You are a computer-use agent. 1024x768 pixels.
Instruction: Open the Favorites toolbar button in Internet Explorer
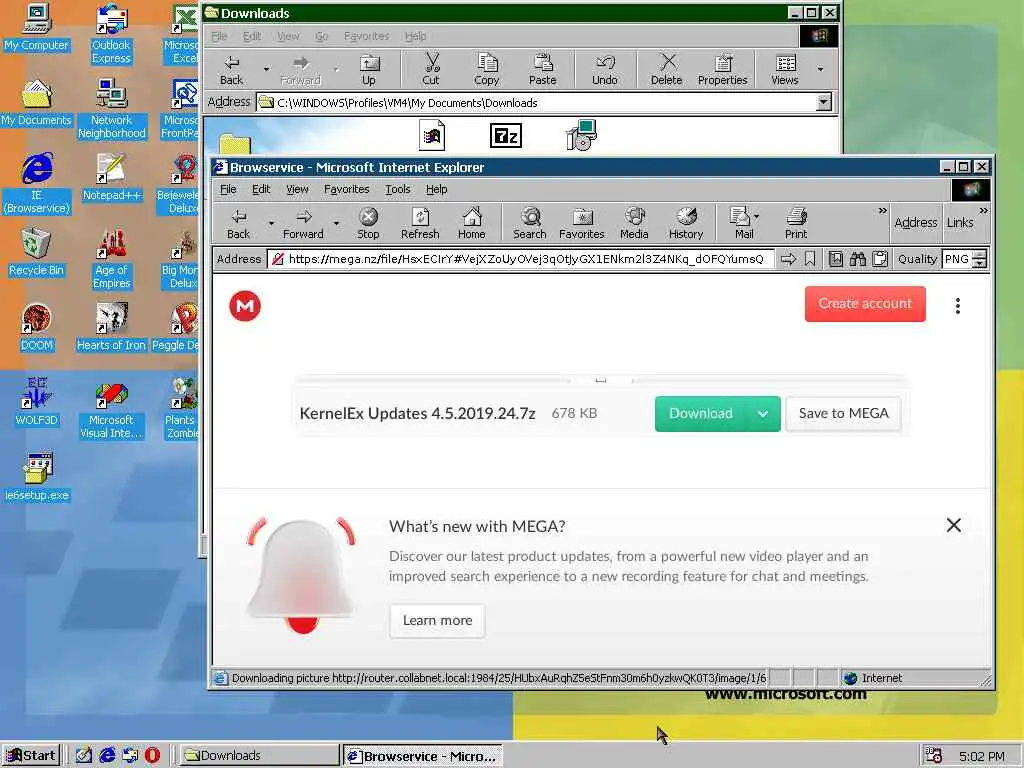click(581, 223)
